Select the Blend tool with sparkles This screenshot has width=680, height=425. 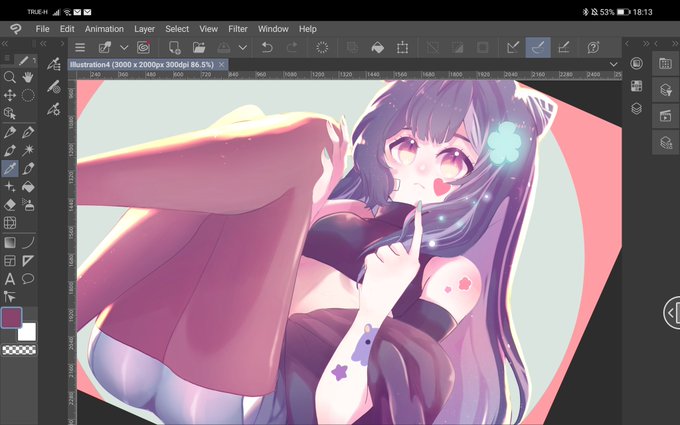point(10,187)
